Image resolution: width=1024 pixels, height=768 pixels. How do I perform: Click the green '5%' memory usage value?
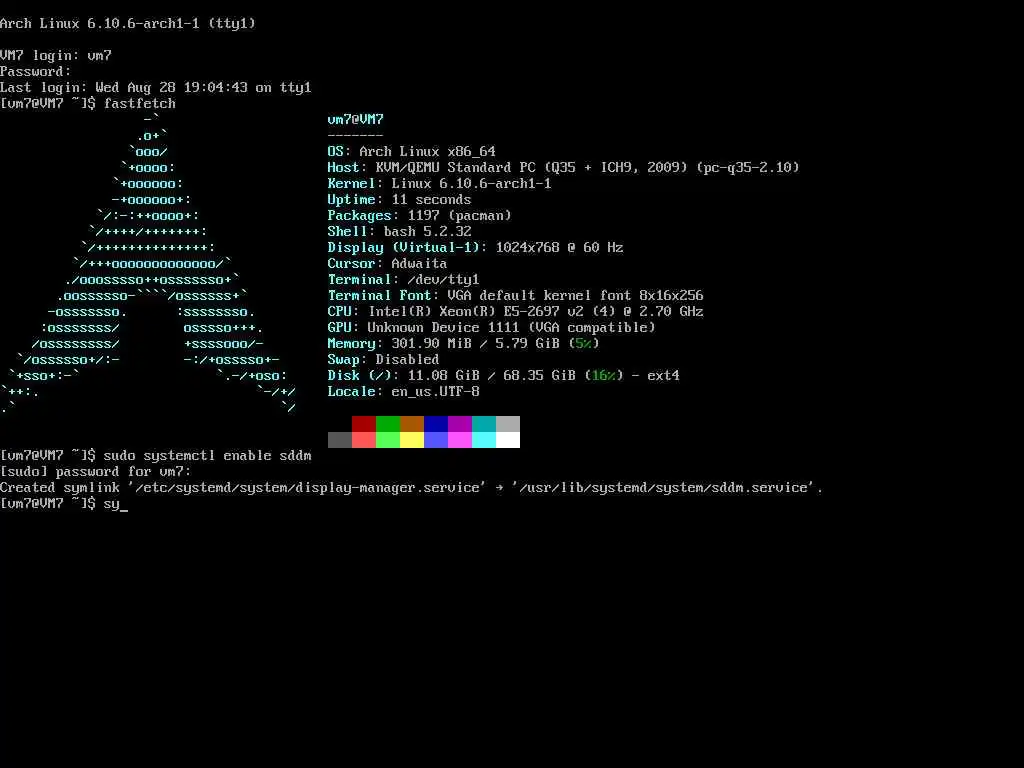[x=584, y=344]
